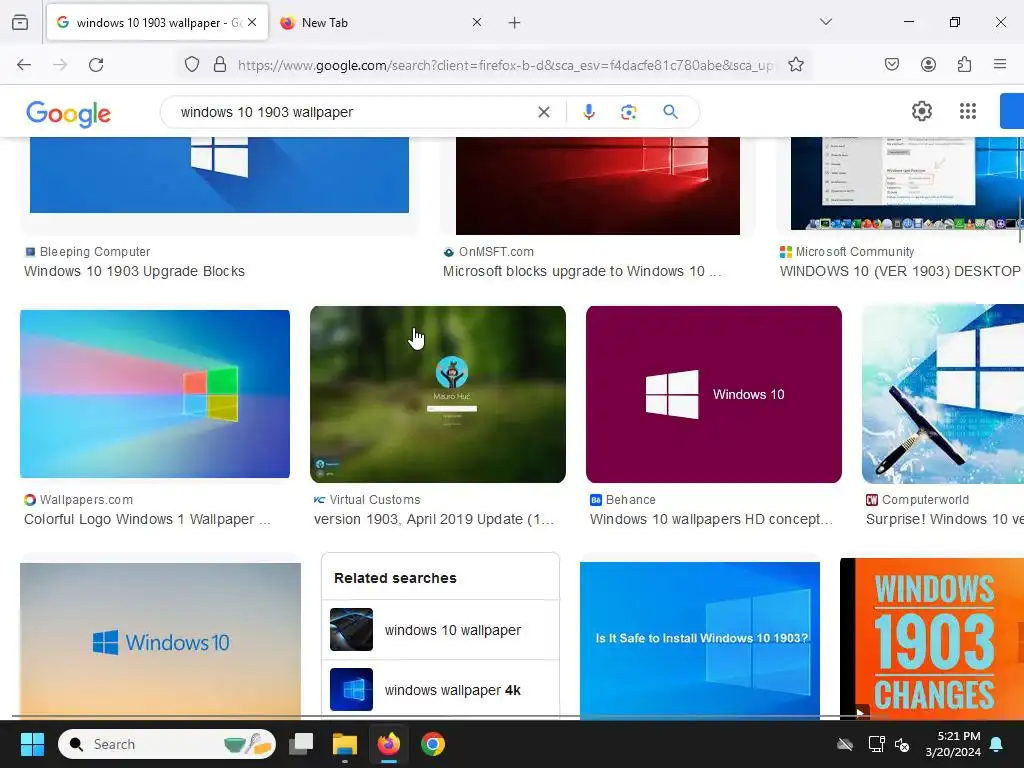Clear the Google search box text
Screen dimensions: 1024x768
point(543,112)
